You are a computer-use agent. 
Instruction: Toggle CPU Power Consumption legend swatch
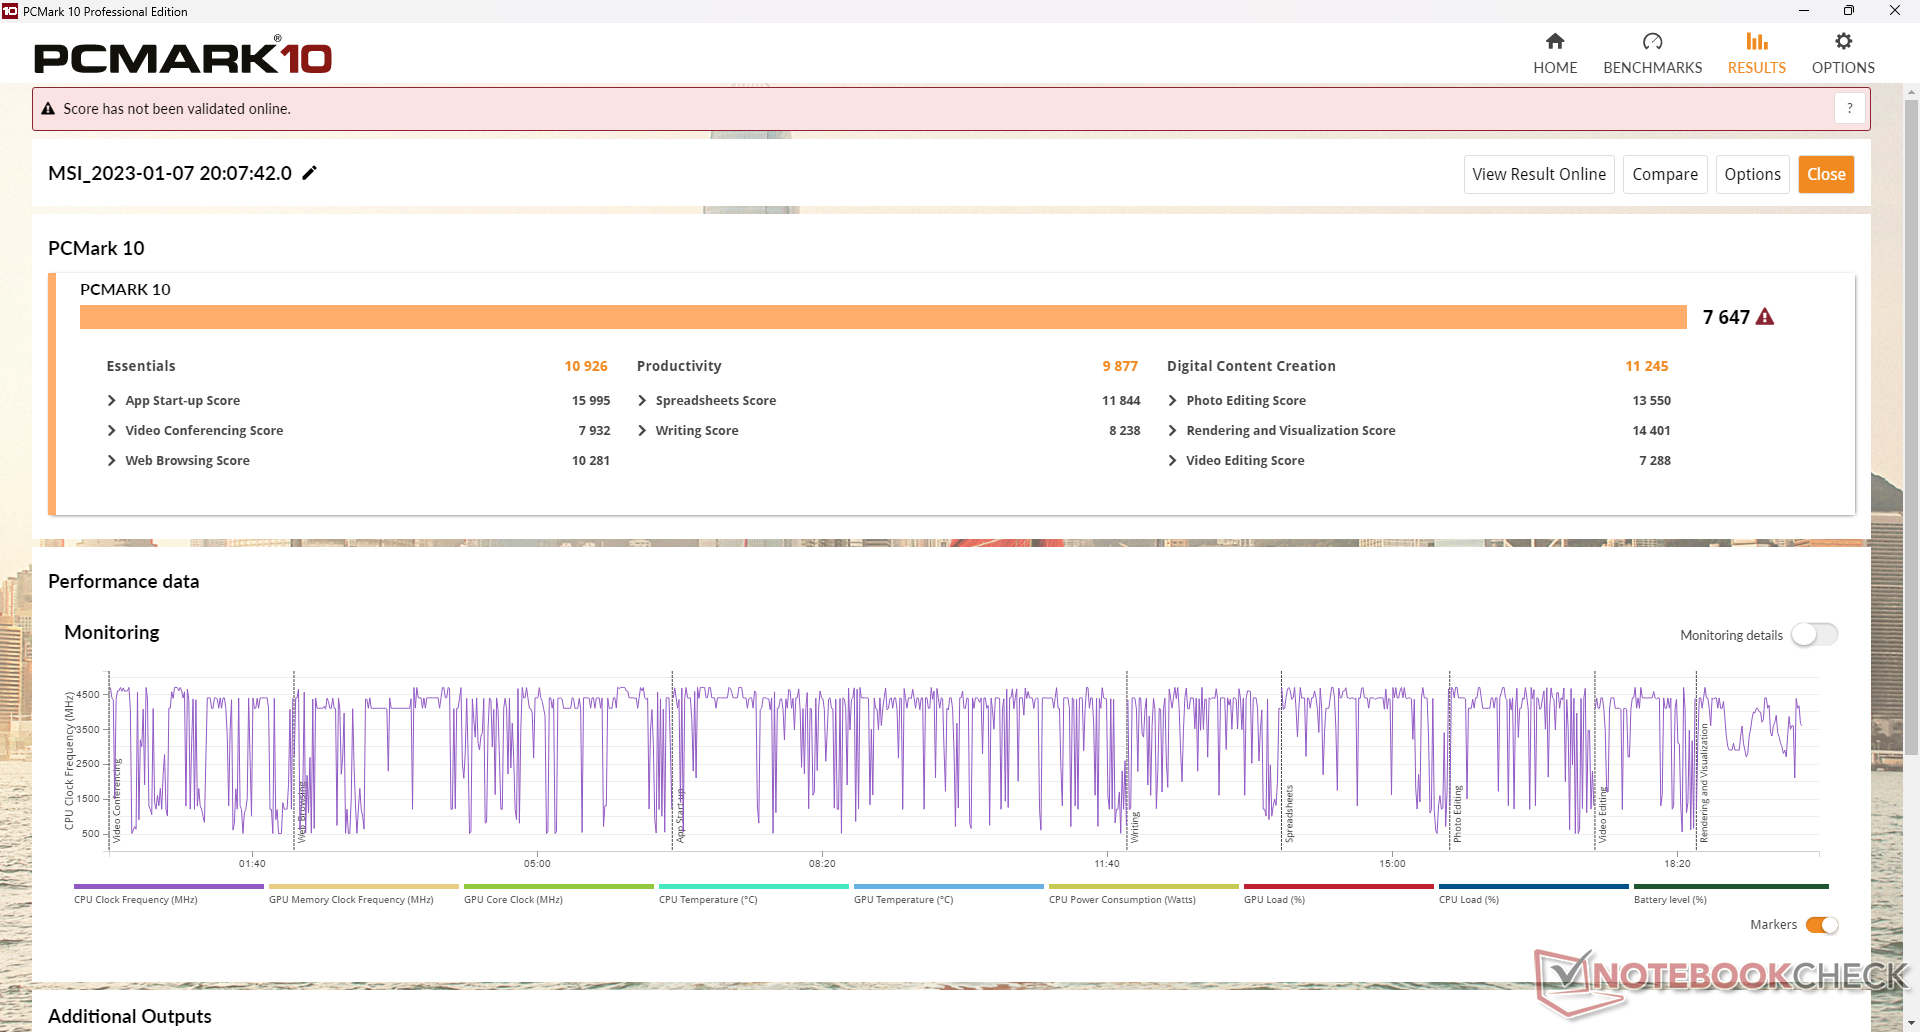[1144, 886]
